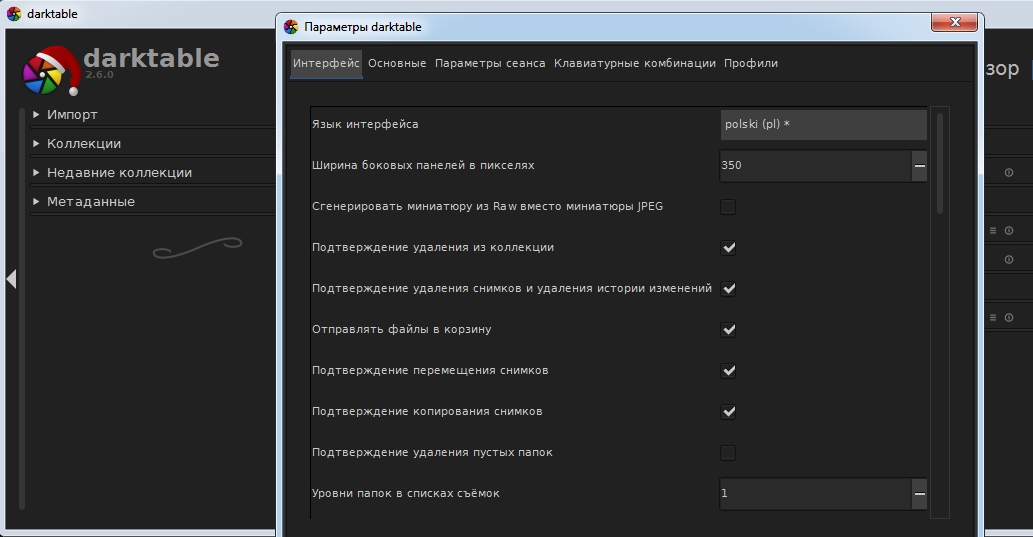Click the side panel width input field
The width and height of the screenshot is (1033, 537).
814,166
